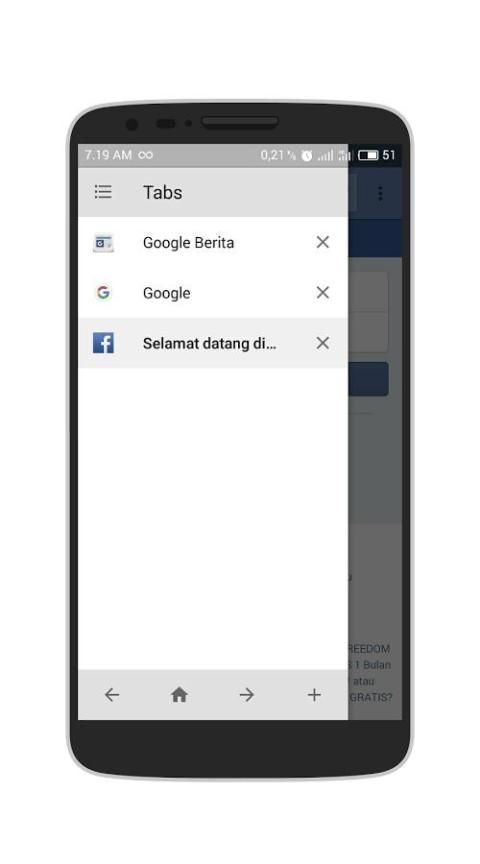Go back with the left arrow
Screen dimensions: 480x864
tap(112, 695)
